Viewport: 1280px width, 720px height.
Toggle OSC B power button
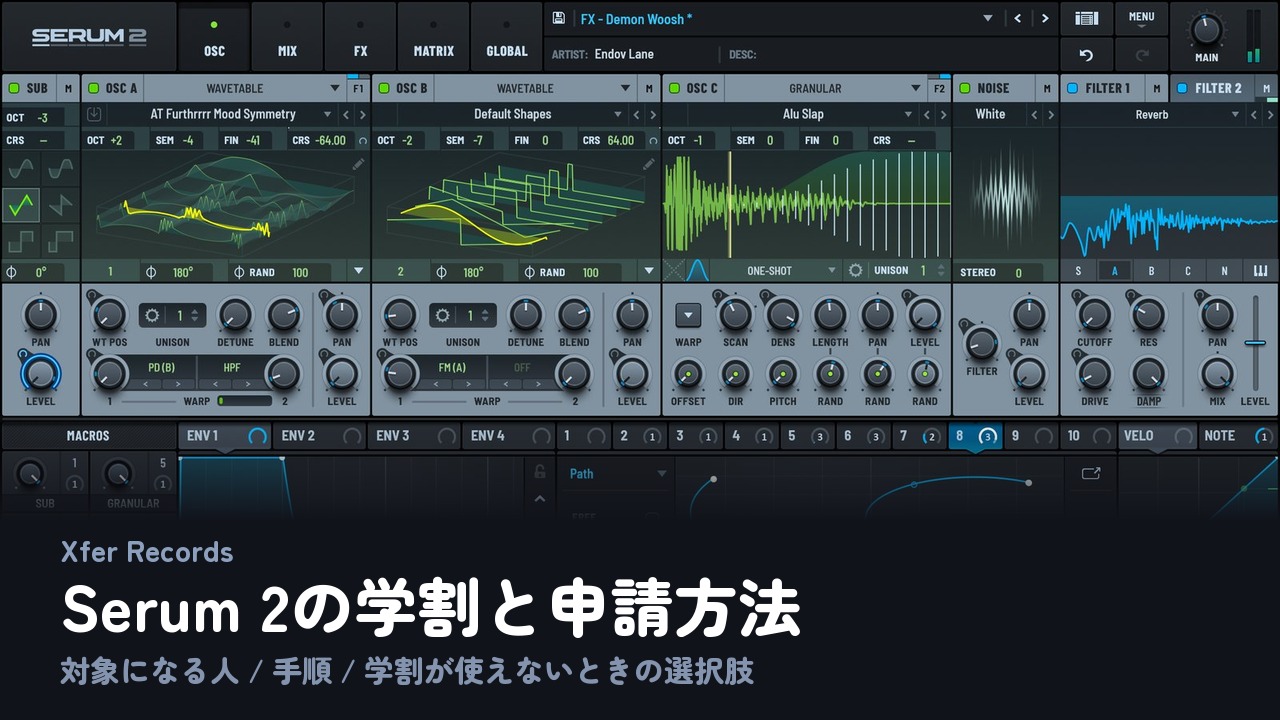[x=384, y=88]
